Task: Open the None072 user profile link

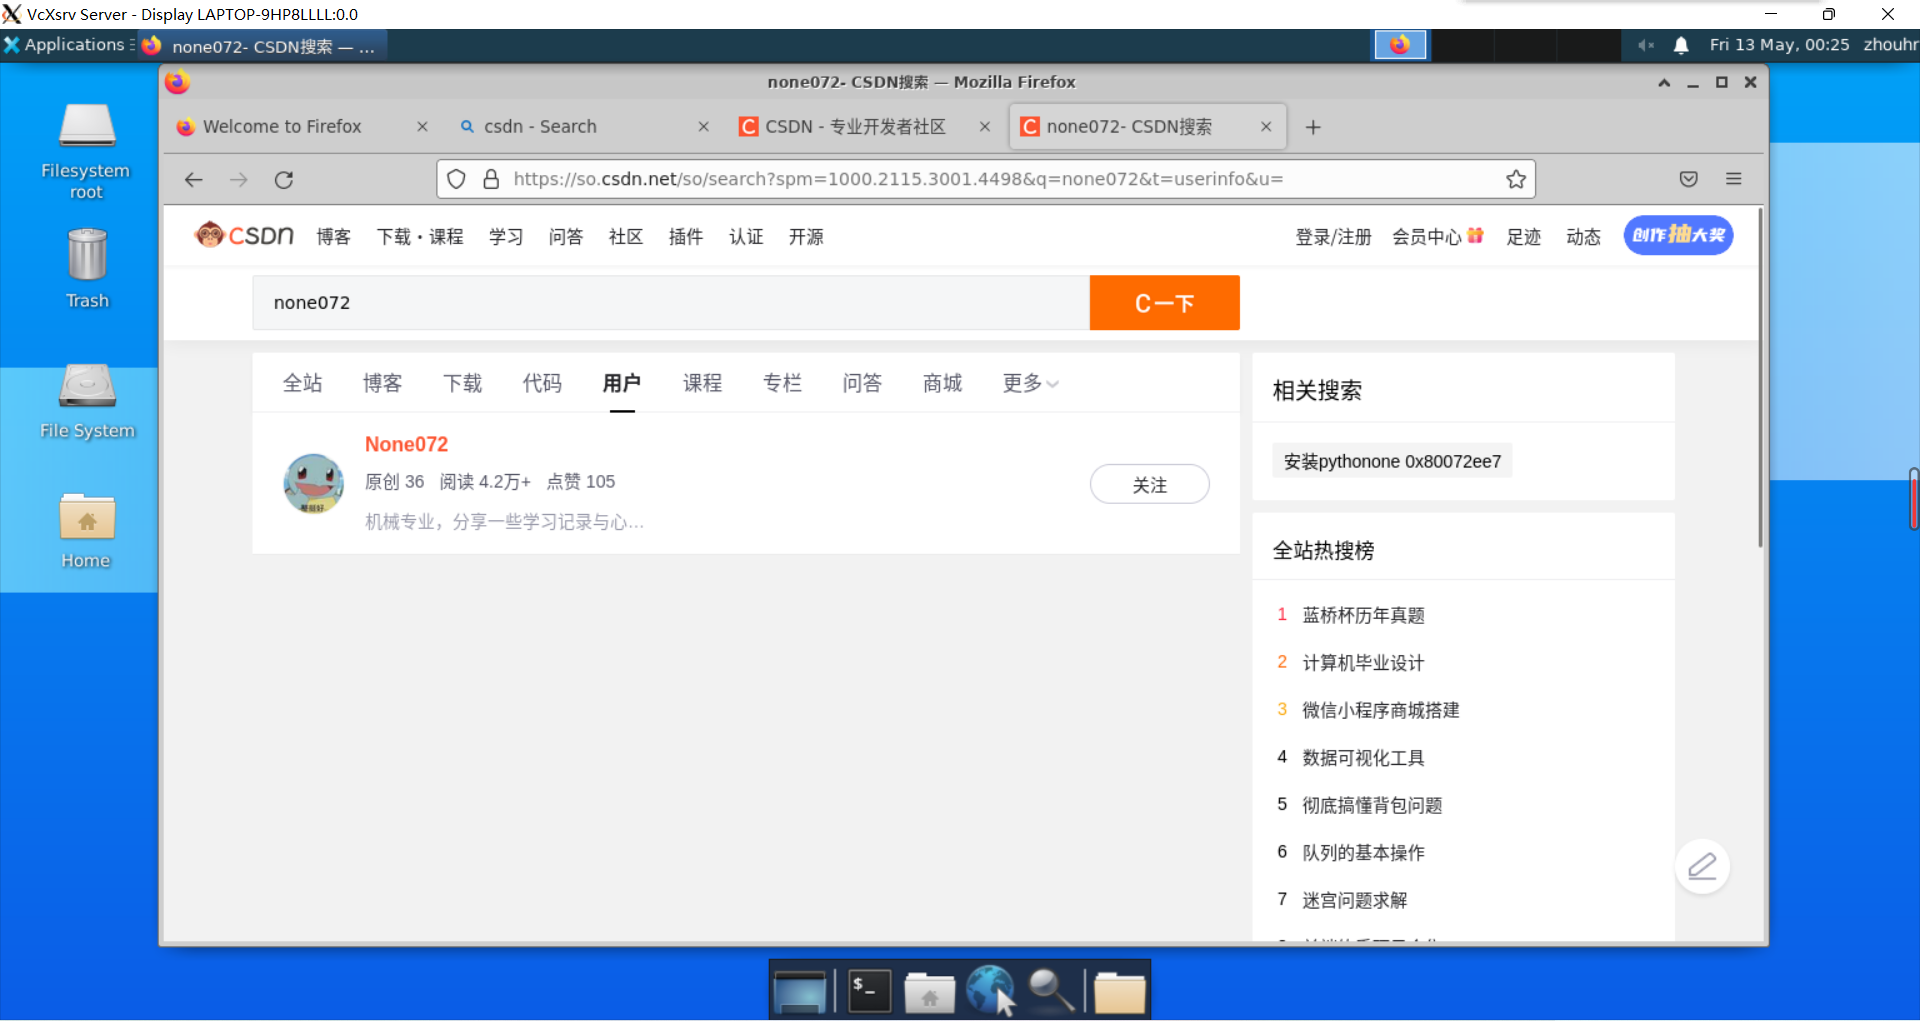Action: point(406,444)
